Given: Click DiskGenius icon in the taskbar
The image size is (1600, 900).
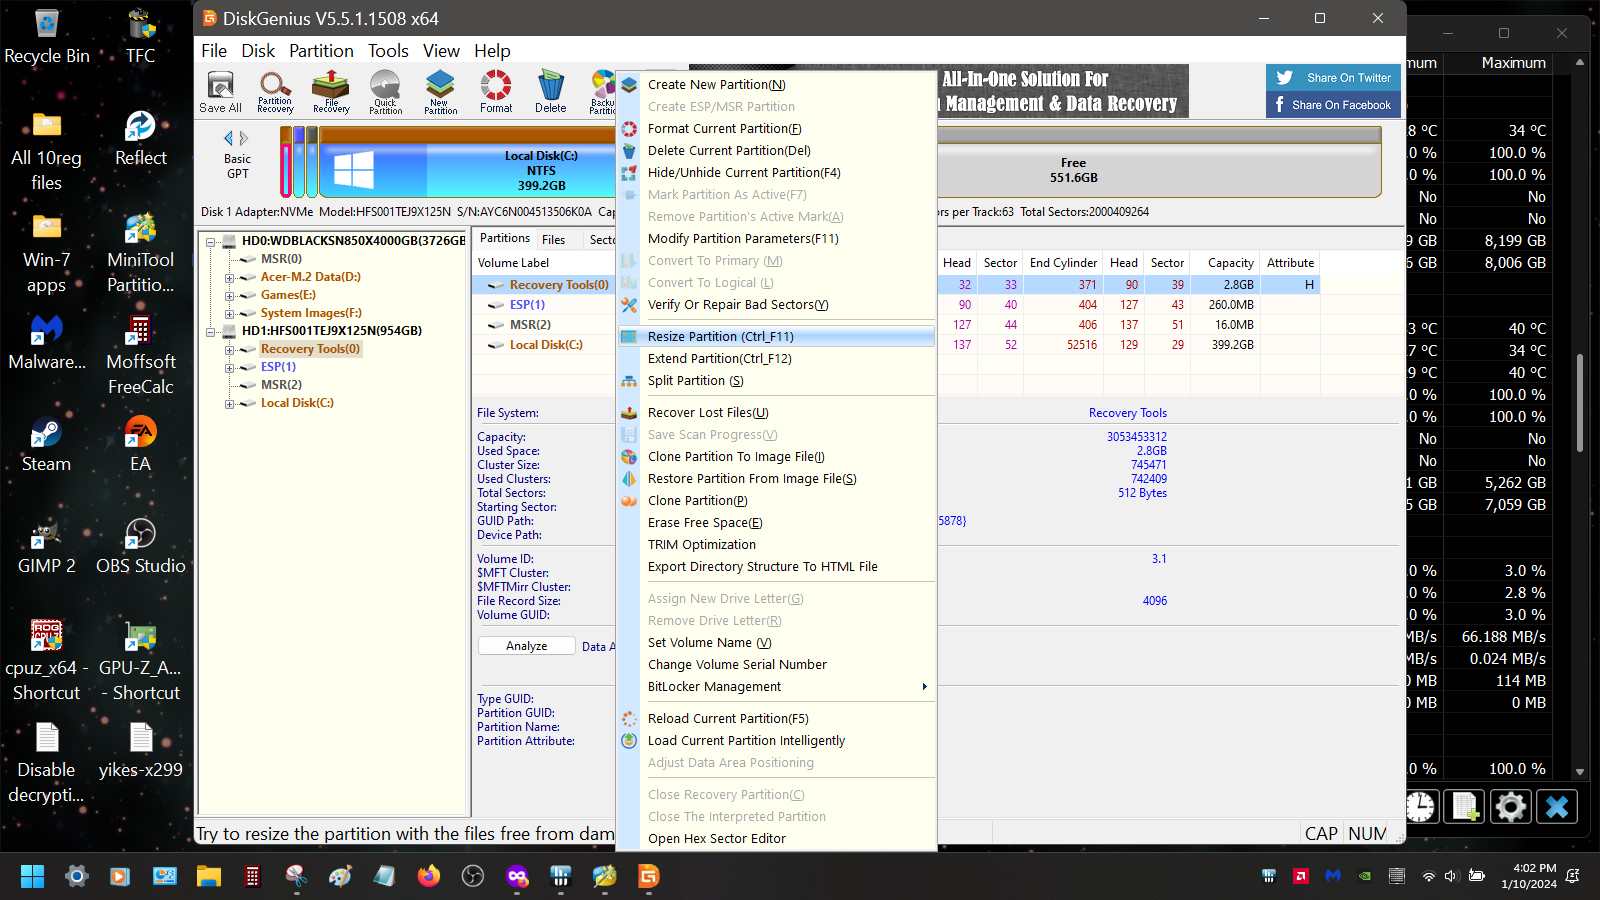Looking at the screenshot, I should coord(649,877).
